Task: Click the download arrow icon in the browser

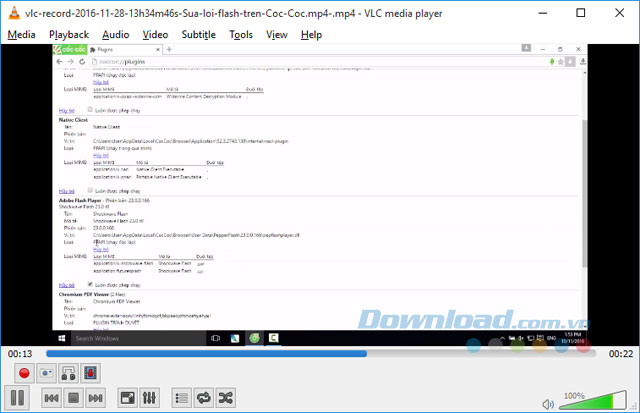Action: click(x=582, y=62)
